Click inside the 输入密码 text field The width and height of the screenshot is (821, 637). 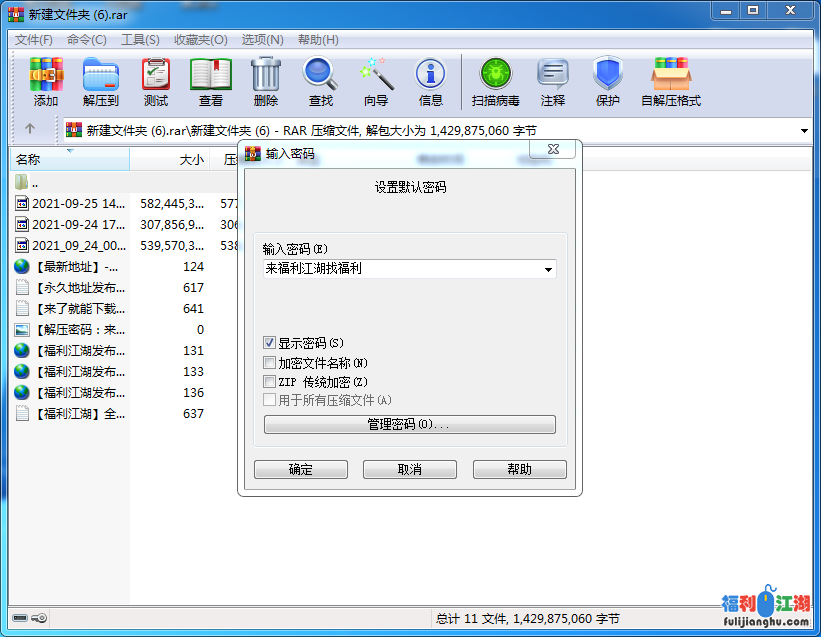coord(400,269)
